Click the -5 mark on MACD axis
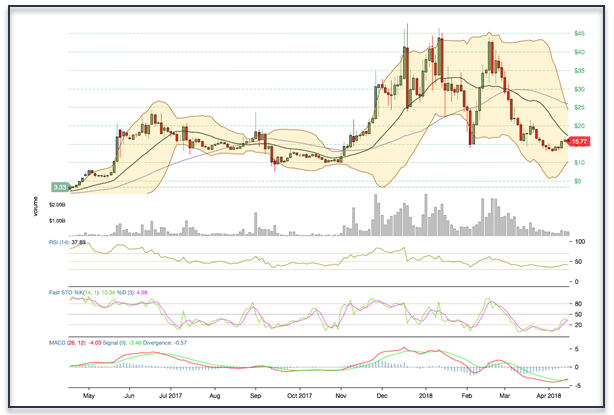Viewport: 614px width, 415px height. pos(576,386)
